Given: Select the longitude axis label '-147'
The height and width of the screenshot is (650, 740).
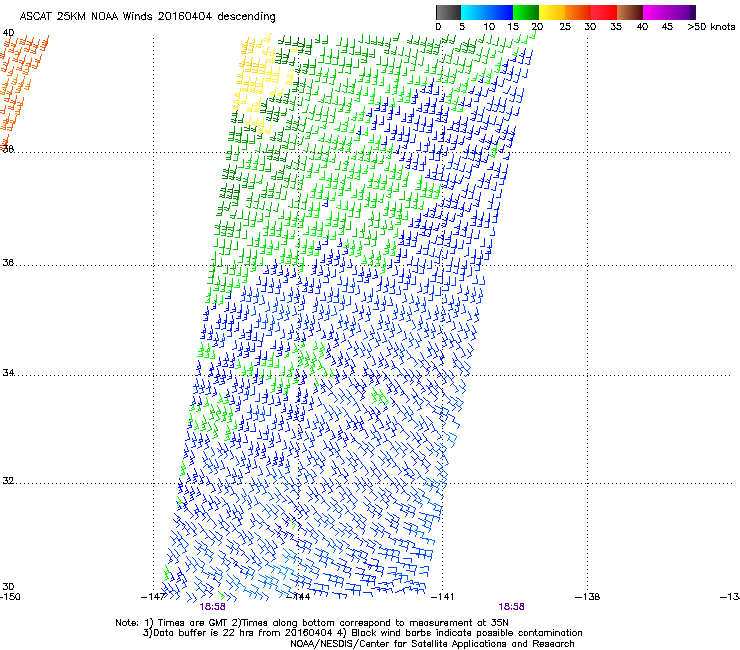Looking at the screenshot, I should (153, 597).
